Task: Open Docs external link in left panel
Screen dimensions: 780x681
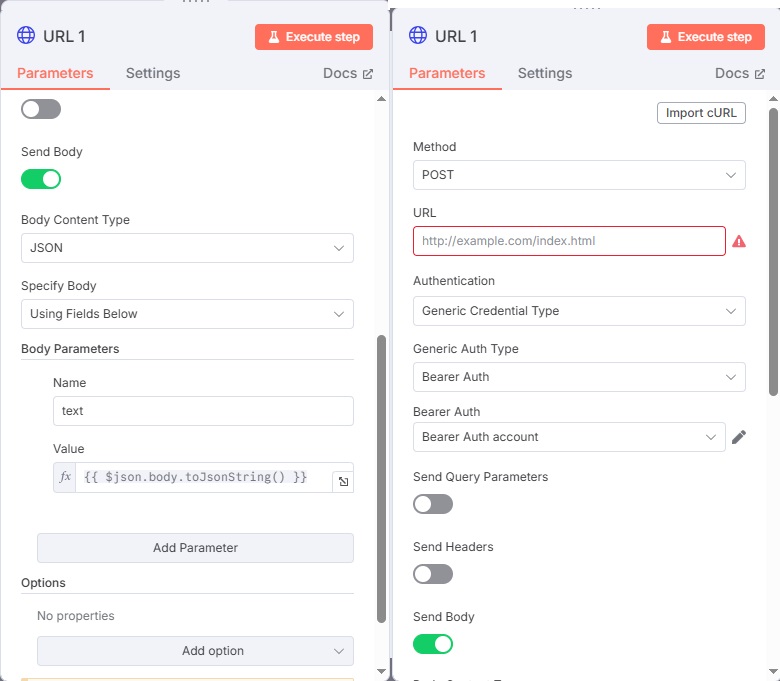Action: coord(348,73)
